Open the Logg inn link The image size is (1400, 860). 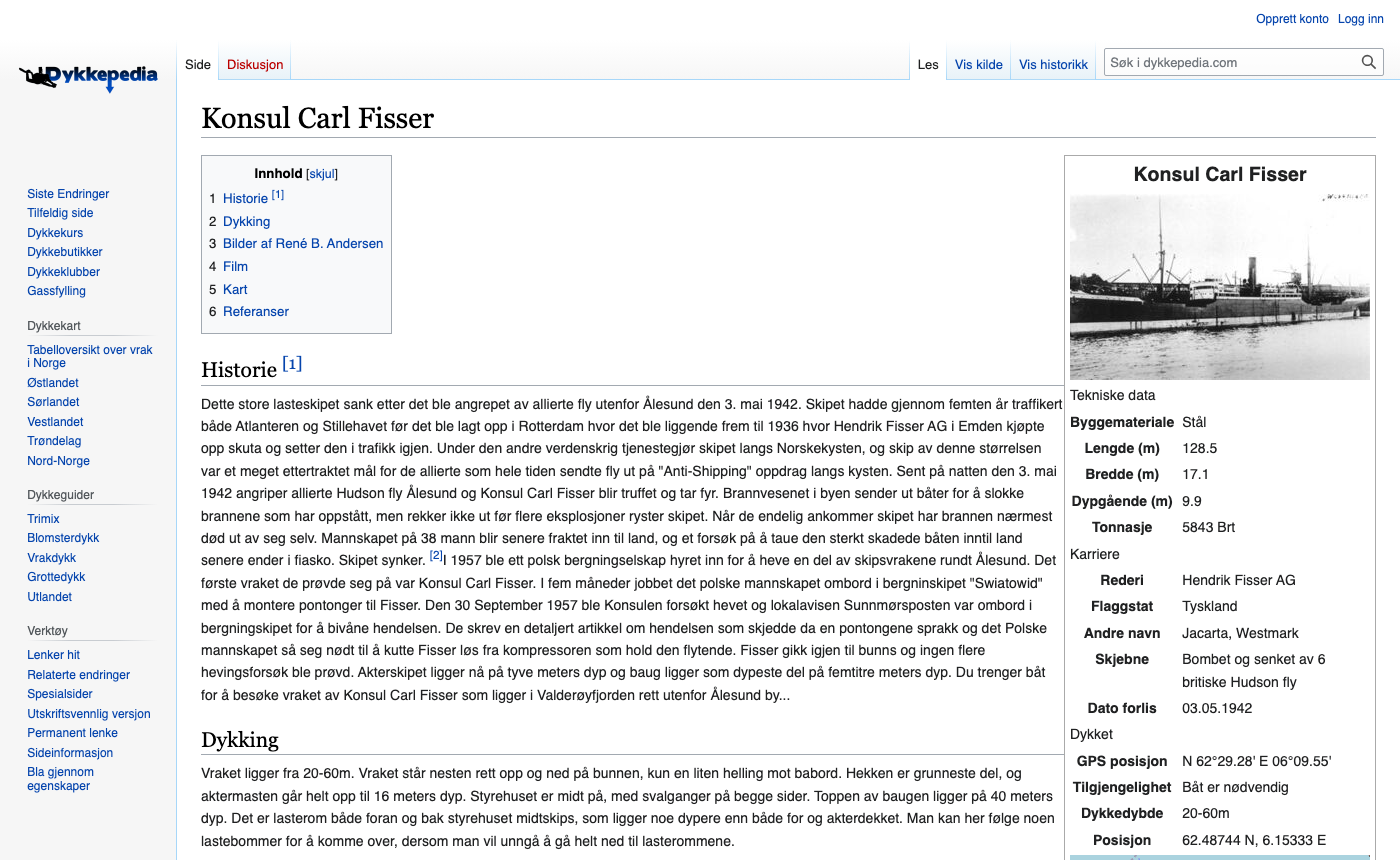point(1361,19)
